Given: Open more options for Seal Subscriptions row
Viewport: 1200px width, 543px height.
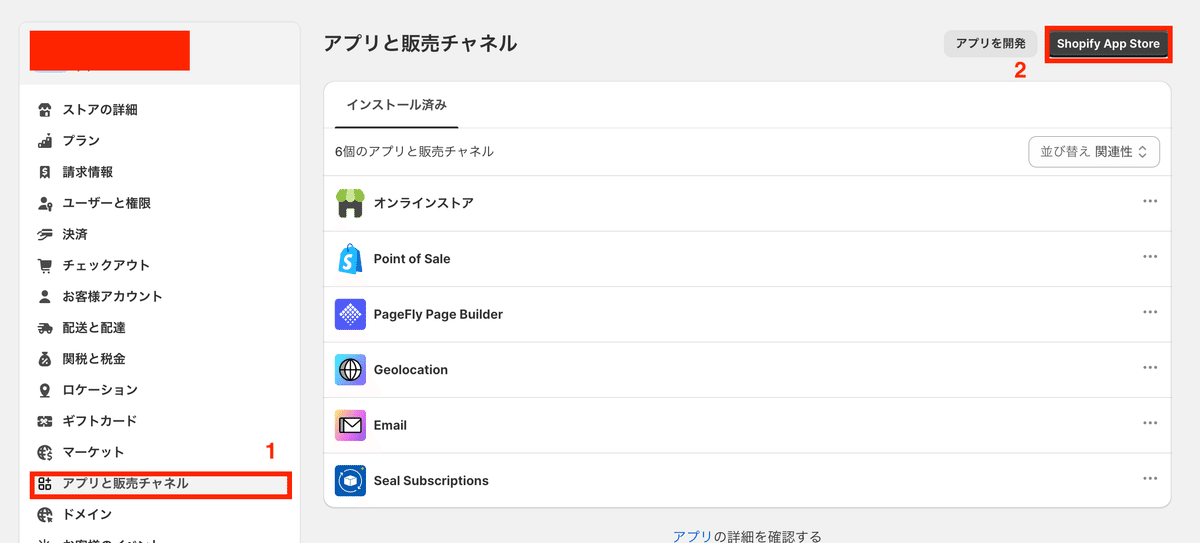Looking at the screenshot, I should point(1150,479).
